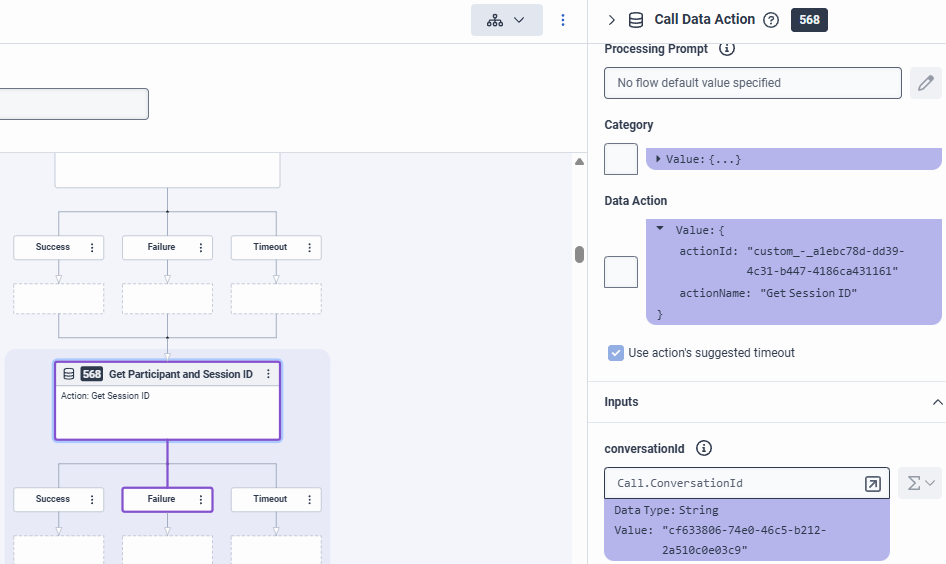This screenshot has width=946, height=564.
Task: Collapse the Data Action value tree
Action: pyautogui.click(x=660, y=229)
